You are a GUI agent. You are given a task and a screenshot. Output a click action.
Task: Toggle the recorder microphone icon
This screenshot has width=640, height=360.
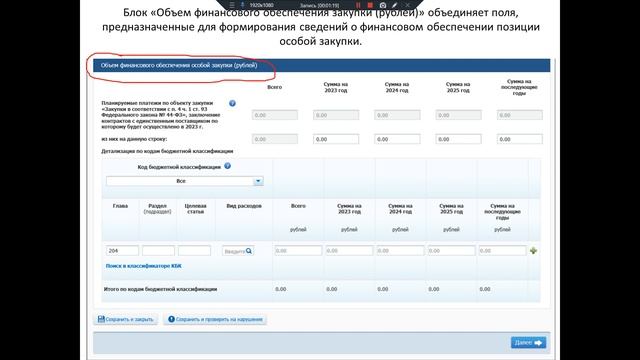(x=242, y=5)
